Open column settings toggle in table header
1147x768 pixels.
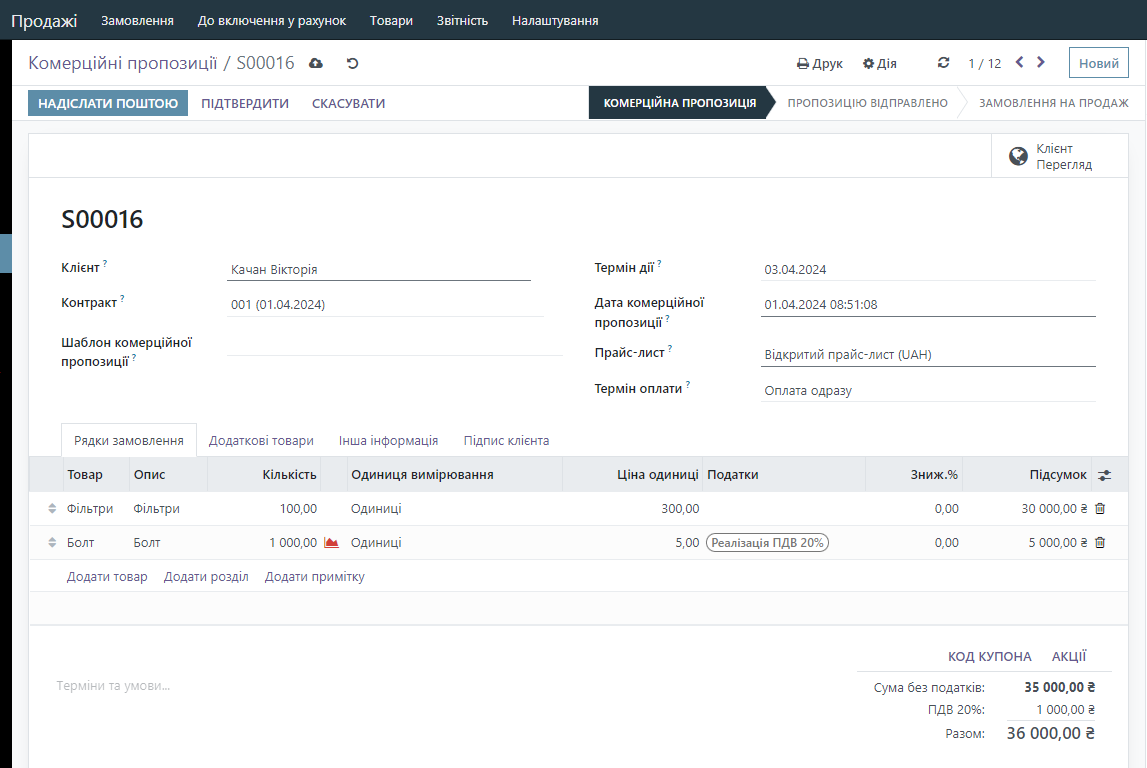point(1104,475)
